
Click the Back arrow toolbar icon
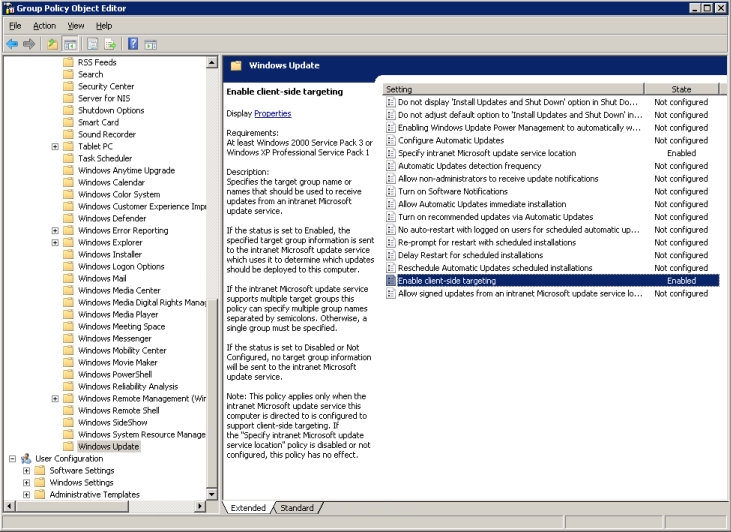[x=12, y=44]
